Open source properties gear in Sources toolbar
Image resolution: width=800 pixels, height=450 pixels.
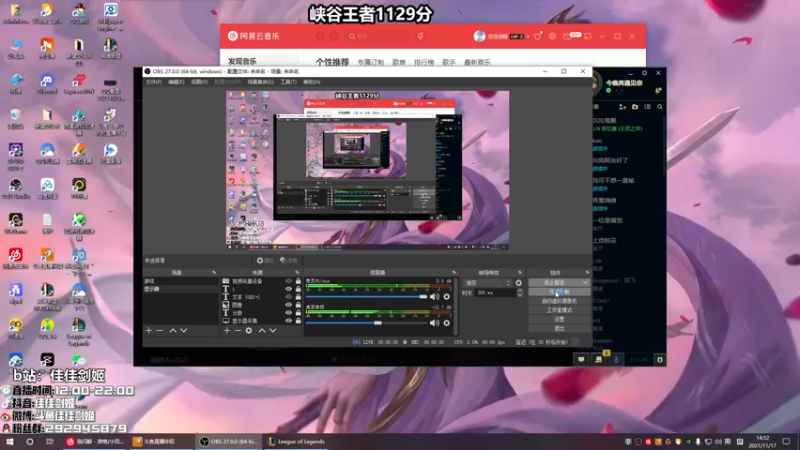click(249, 331)
